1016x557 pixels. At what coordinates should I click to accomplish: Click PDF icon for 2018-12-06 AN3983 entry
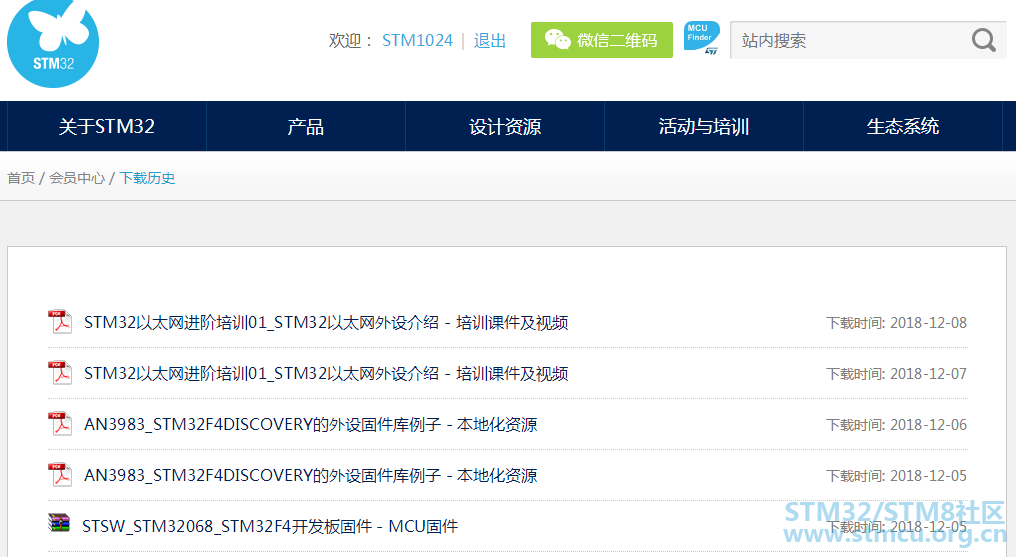click(x=60, y=424)
